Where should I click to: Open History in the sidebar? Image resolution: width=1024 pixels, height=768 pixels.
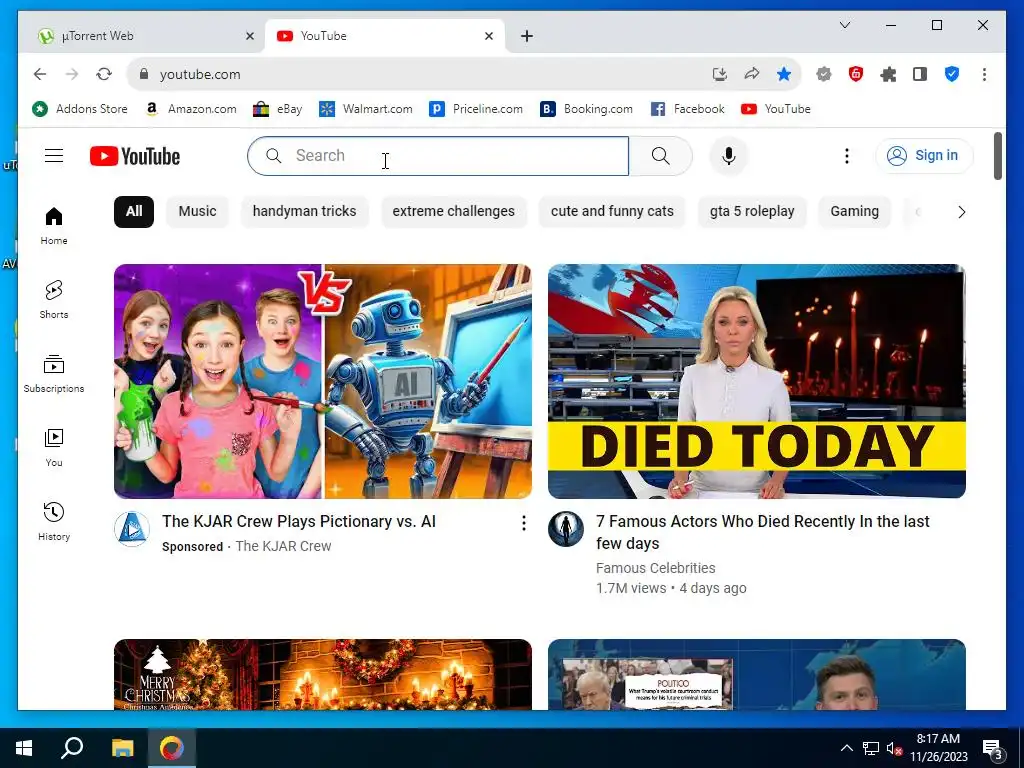click(x=54, y=521)
